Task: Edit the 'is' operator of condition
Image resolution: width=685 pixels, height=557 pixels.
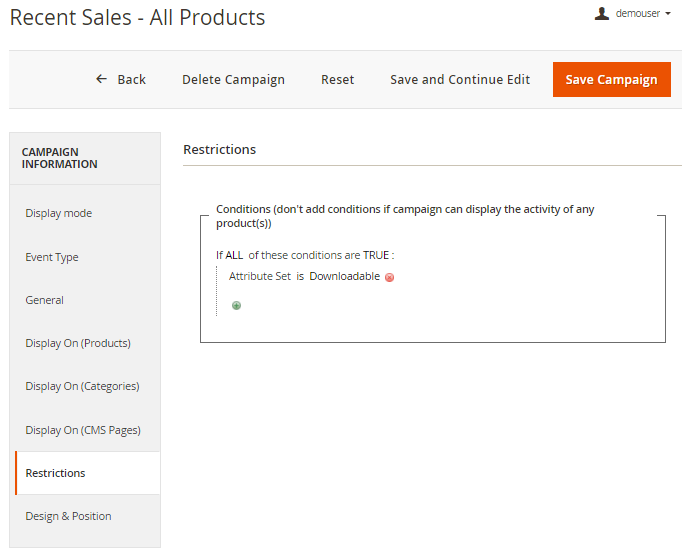Action: pyautogui.click(x=300, y=276)
